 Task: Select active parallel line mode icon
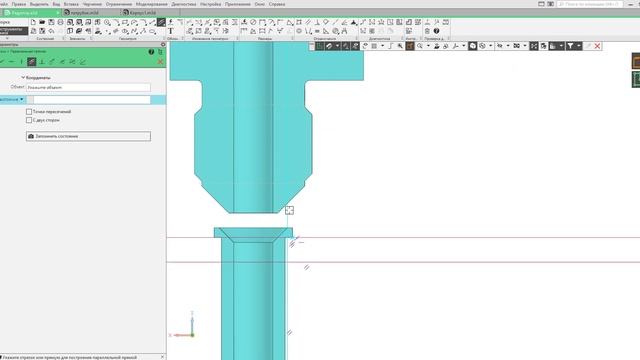tap(31, 62)
